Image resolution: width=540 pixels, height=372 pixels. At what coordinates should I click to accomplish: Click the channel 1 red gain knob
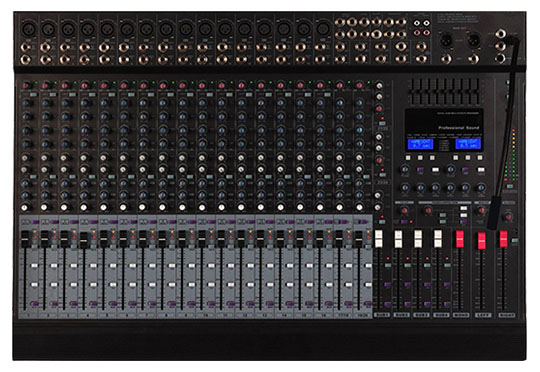pyautogui.click(x=26, y=85)
